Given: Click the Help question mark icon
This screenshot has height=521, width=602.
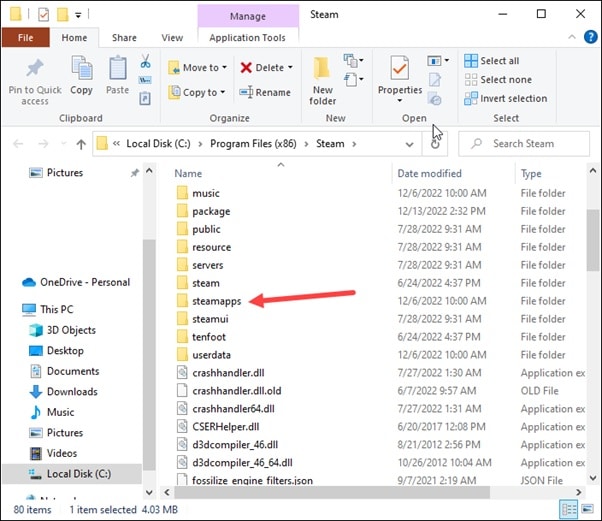Looking at the screenshot, I should (x=587, y=38).
